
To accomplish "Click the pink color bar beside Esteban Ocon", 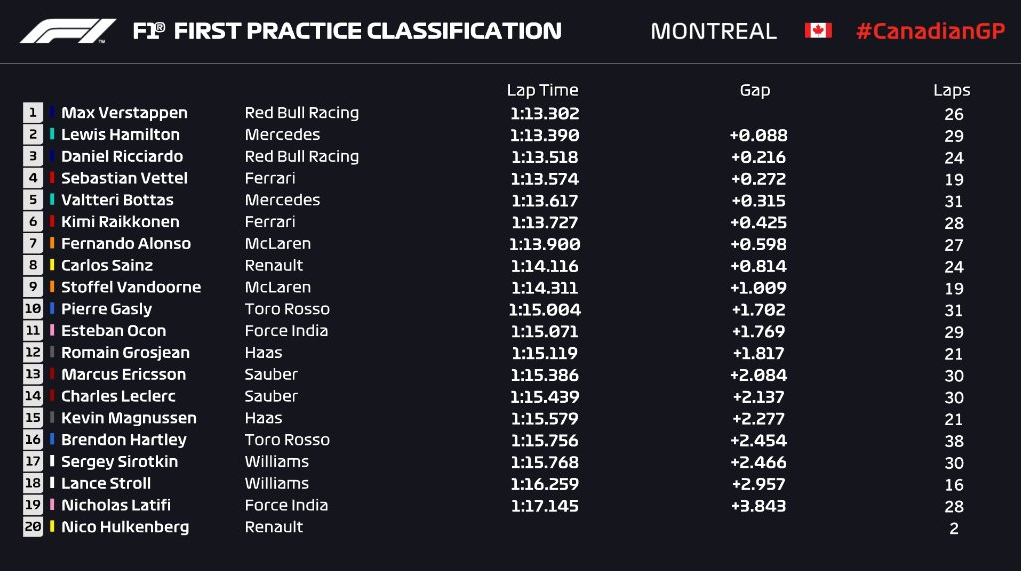I will click(x=52, y=331).
